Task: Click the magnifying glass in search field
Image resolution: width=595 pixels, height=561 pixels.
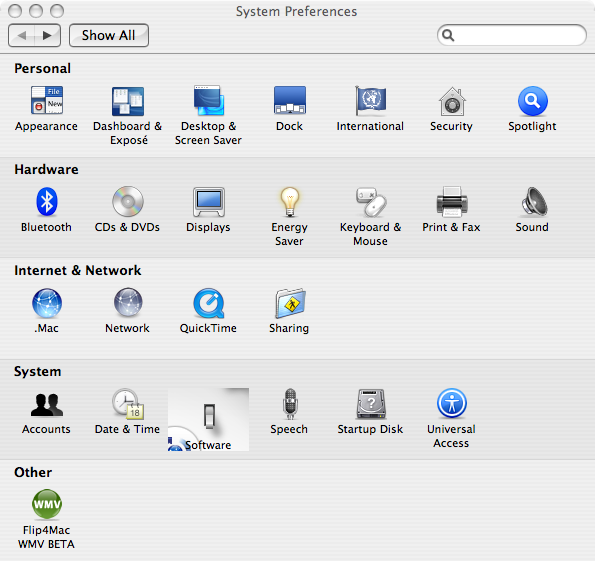Action: 448,35
